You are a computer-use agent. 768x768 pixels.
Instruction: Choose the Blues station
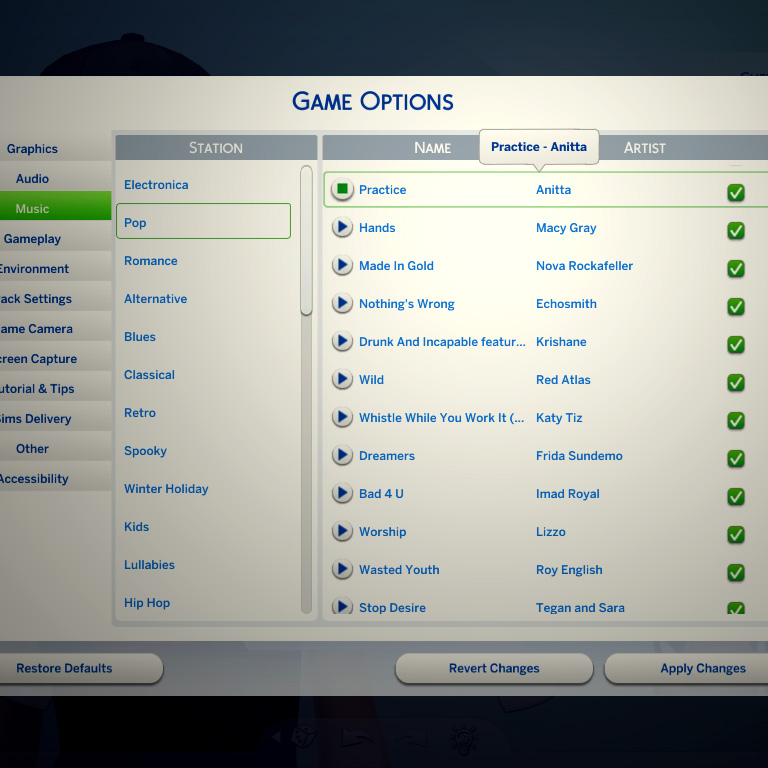[x=203, y=336]
